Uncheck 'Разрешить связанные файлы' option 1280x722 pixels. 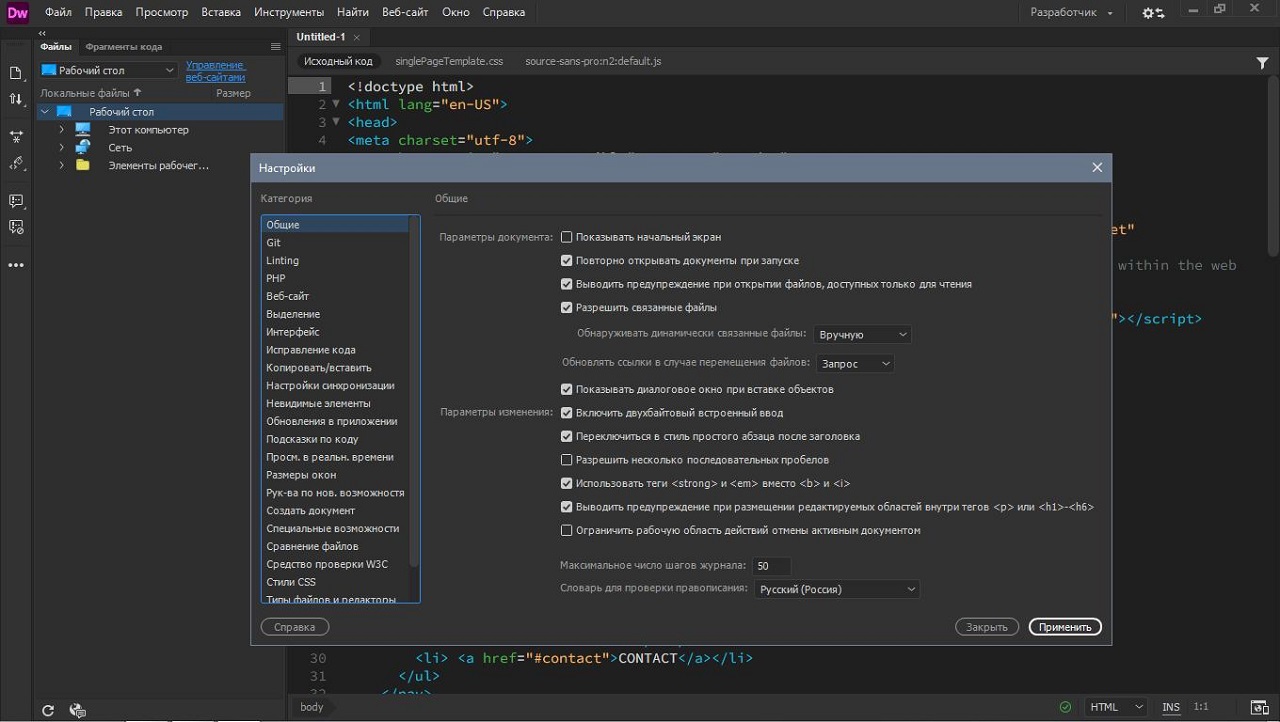pyautogui.click(x=567, y=308)
